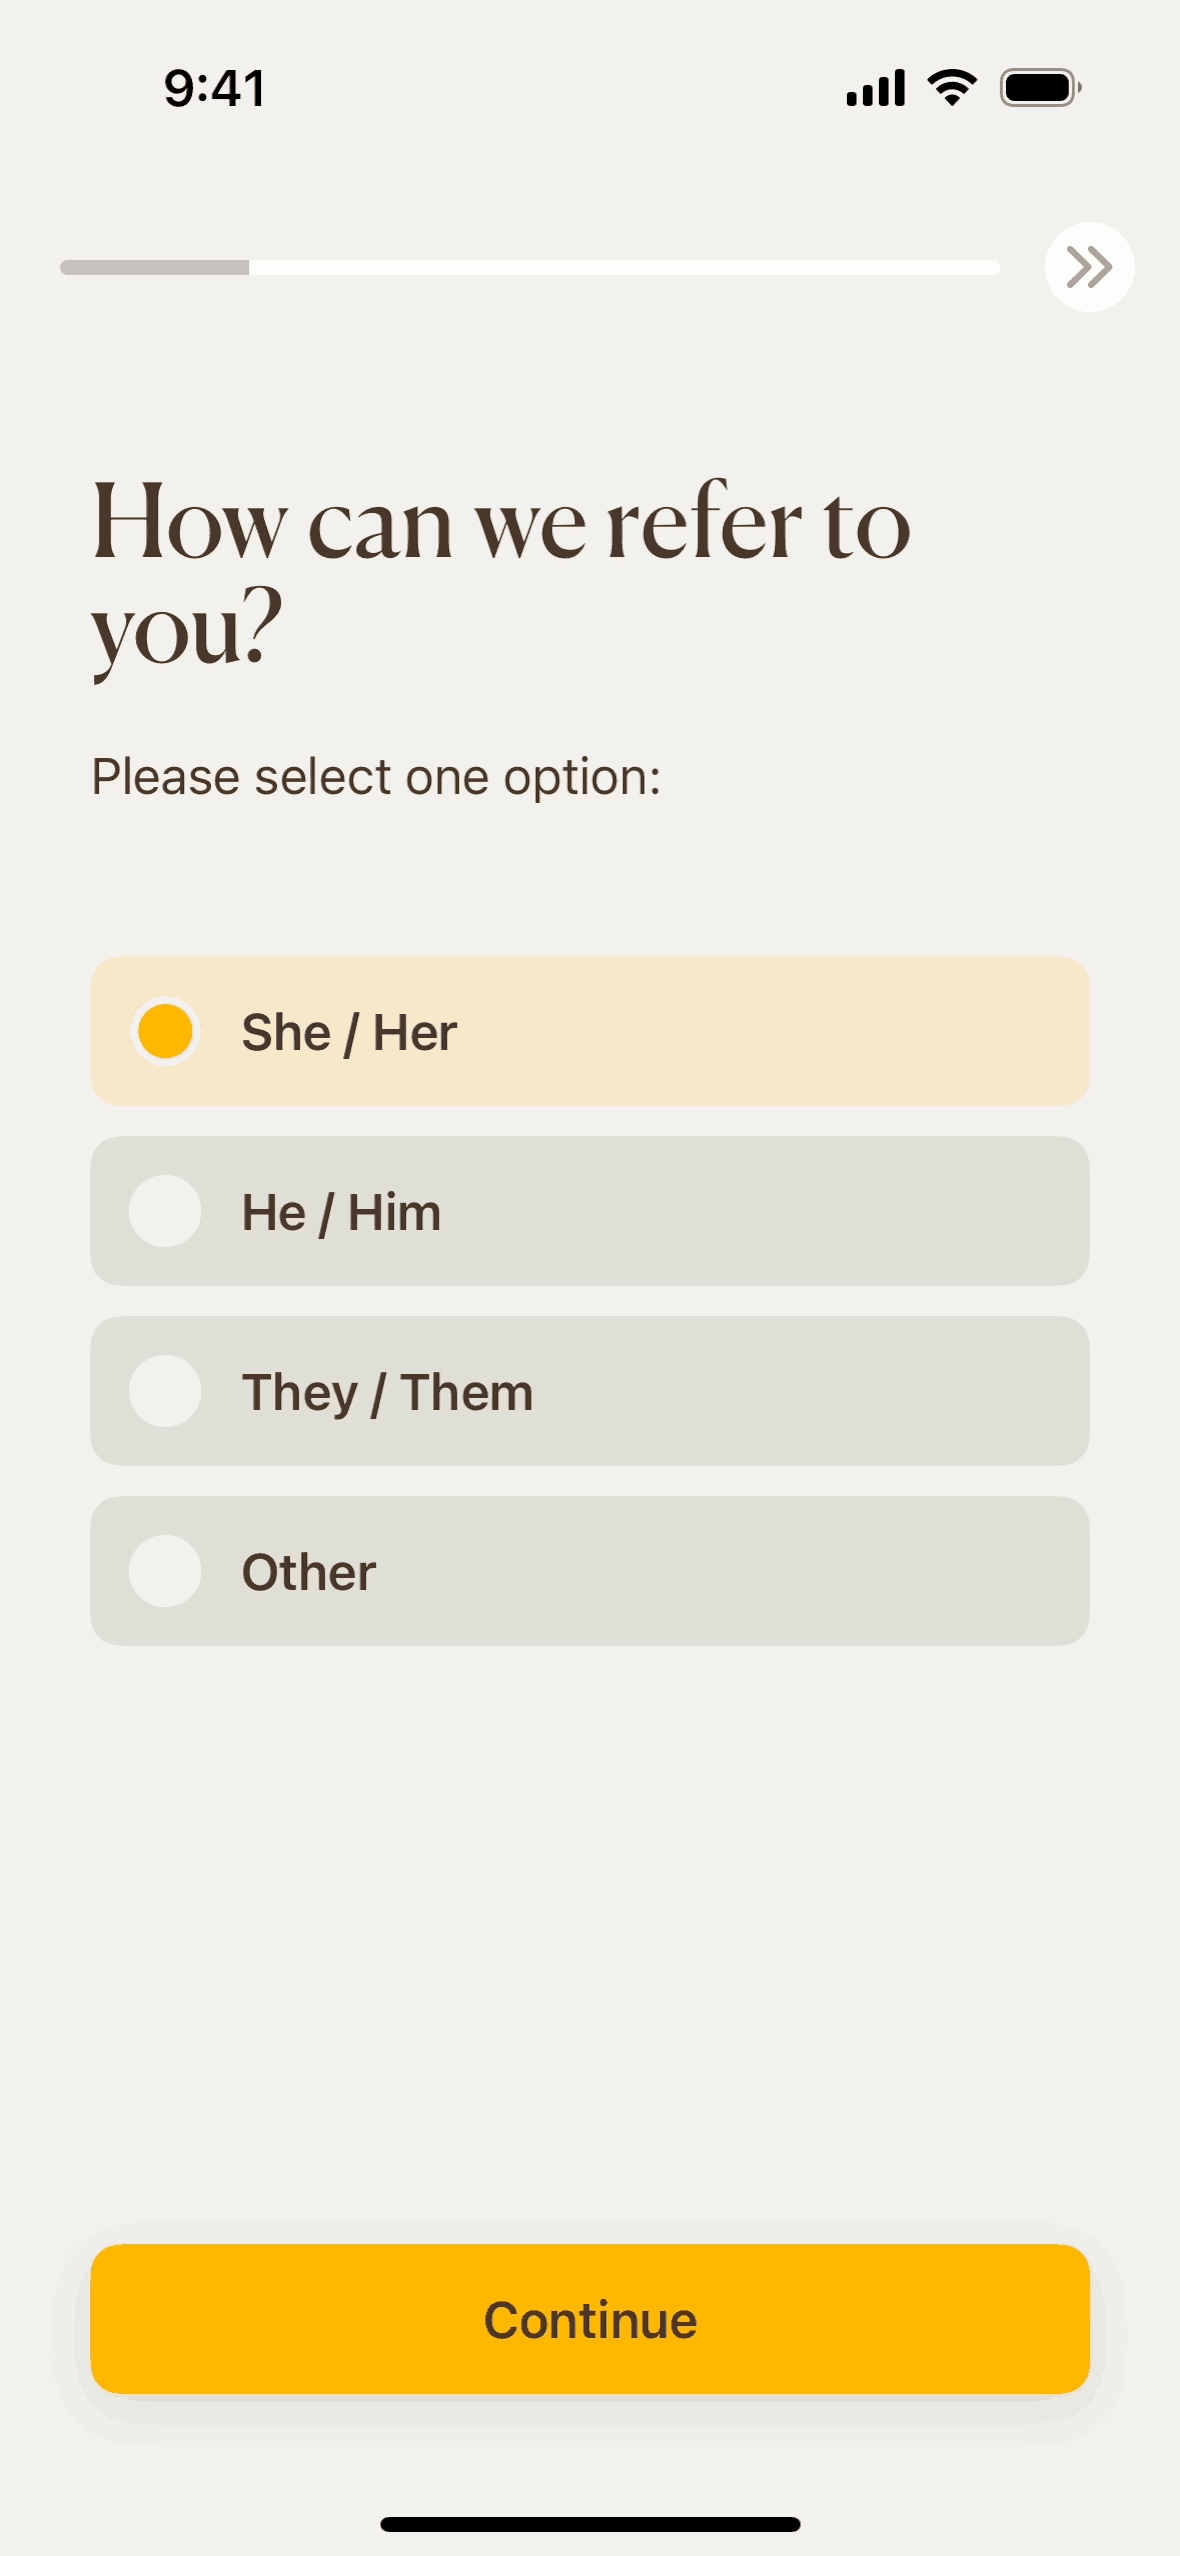Select the They / Them radio circle

point(165,1391)
